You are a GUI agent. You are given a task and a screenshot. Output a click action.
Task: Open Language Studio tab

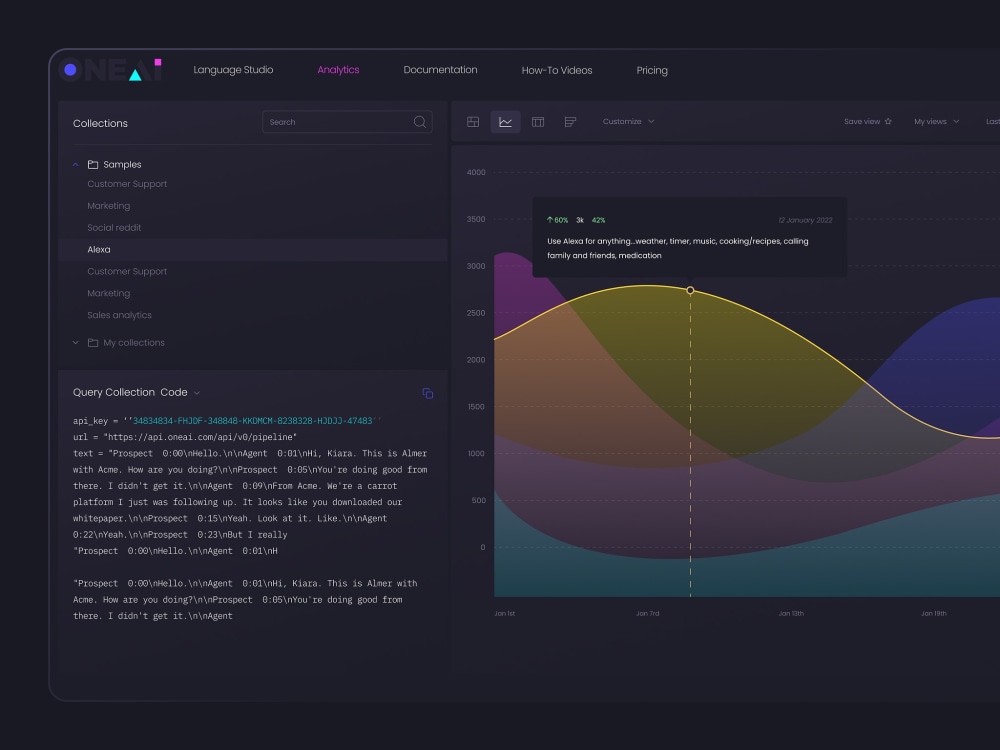(x=233, y=70)
